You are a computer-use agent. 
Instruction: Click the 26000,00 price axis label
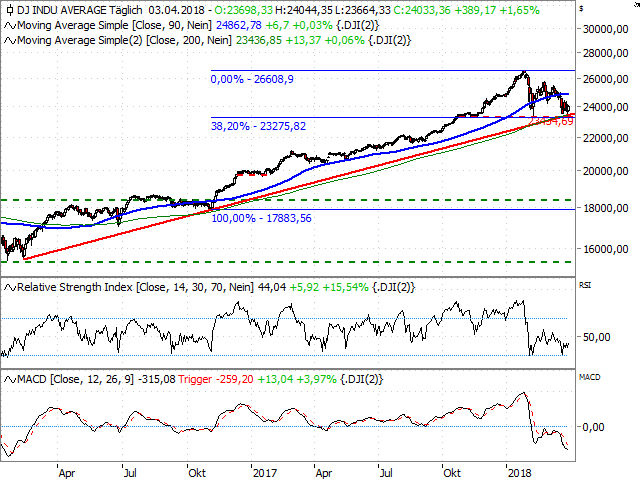[x=606, y=79]
